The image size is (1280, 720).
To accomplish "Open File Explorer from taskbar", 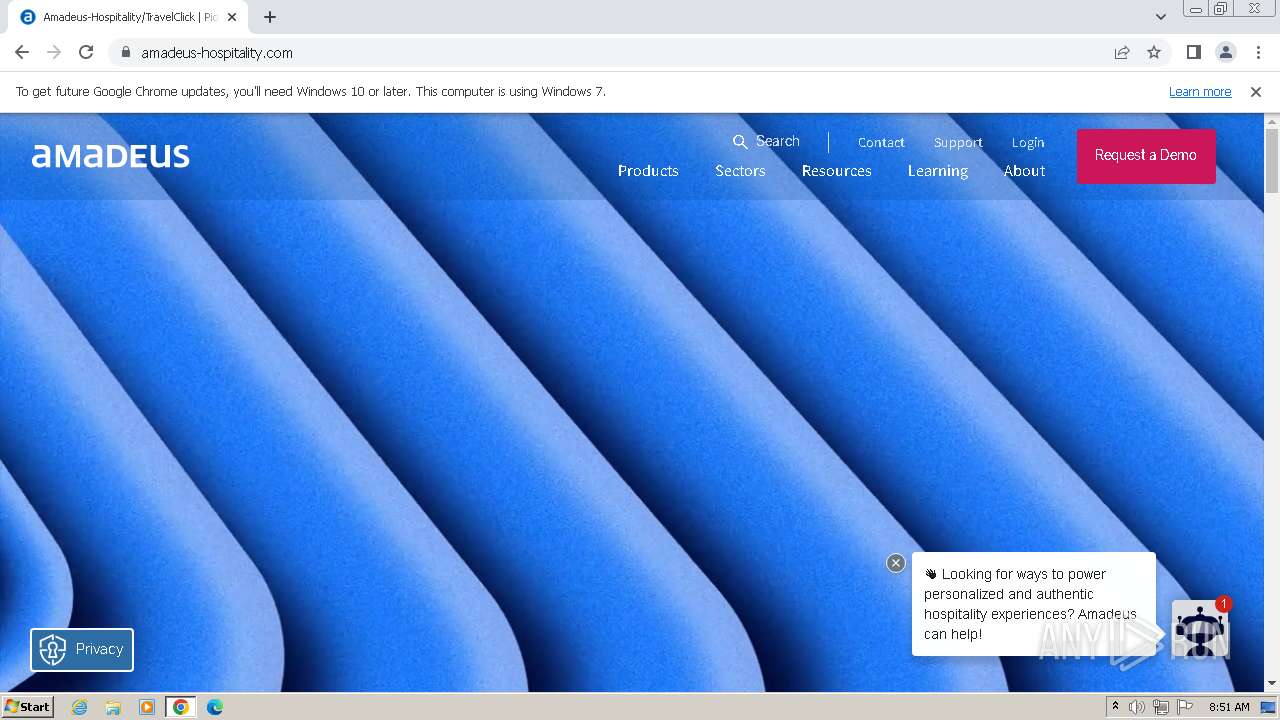I will [x=113, y=707].
